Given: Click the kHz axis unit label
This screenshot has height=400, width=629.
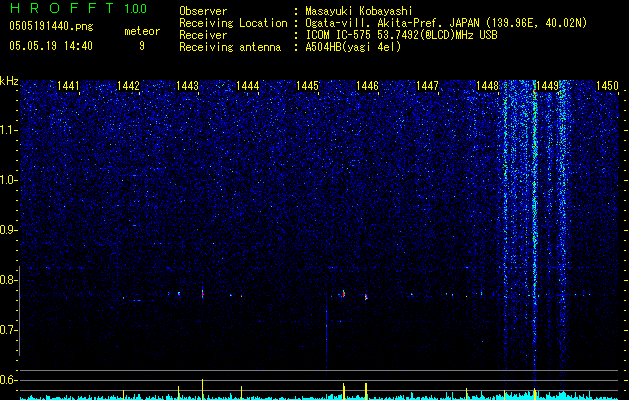Looking at the screenshot, I should point(9,81).
